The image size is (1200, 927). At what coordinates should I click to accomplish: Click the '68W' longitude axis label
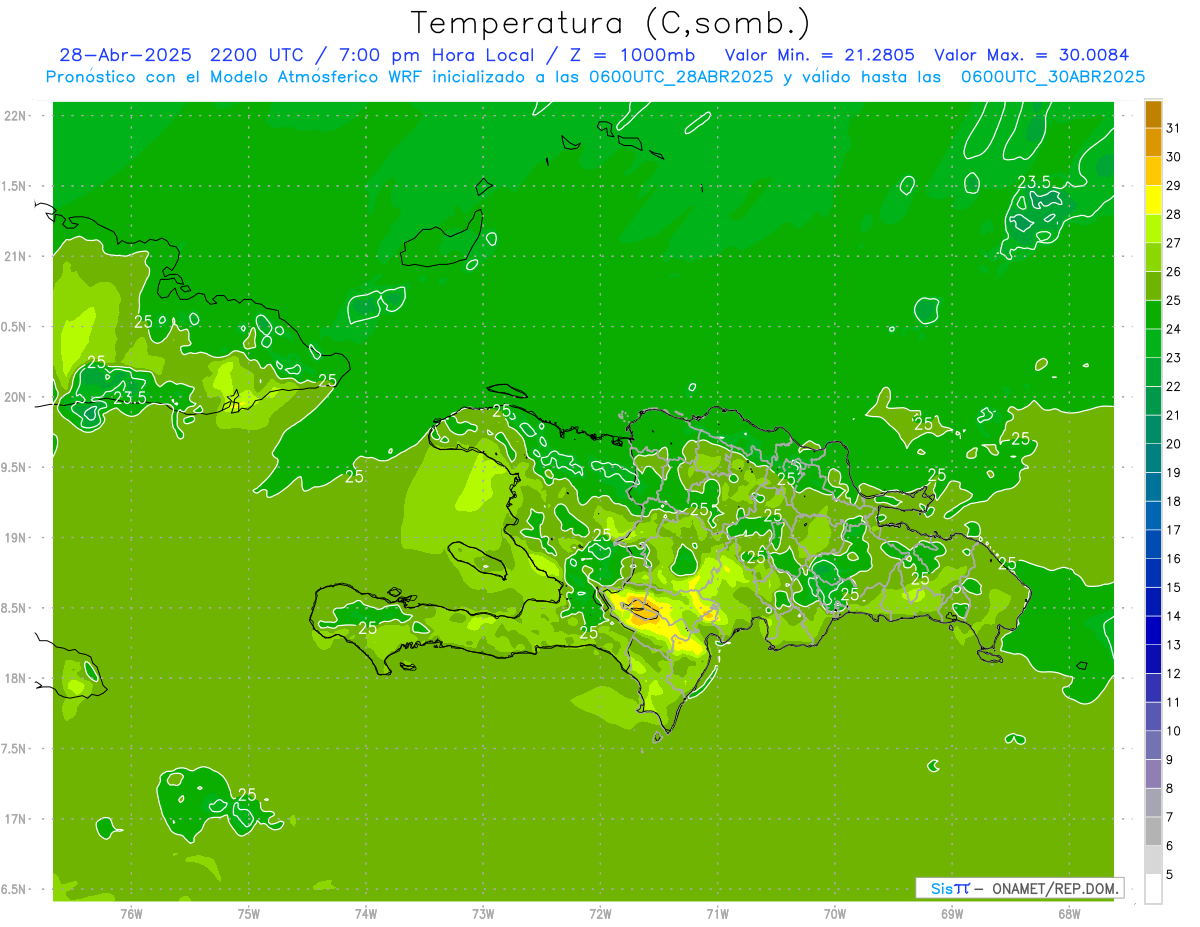(x=1068, y=913)
